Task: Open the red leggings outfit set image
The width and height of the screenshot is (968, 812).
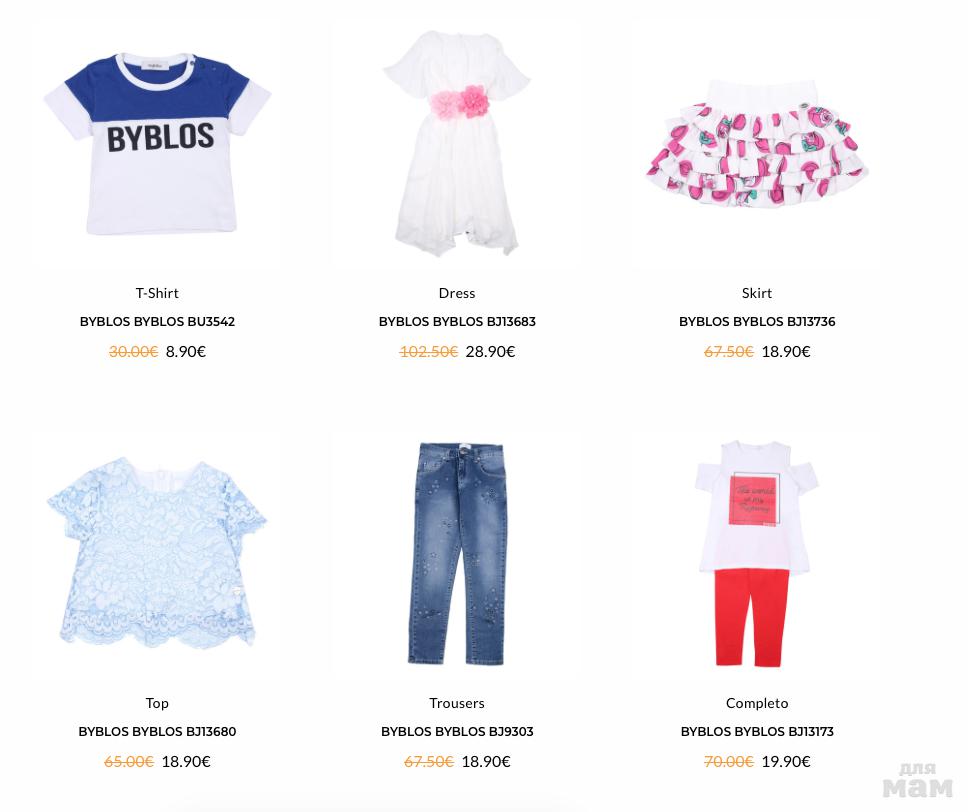Action: [x=757, y=554]
